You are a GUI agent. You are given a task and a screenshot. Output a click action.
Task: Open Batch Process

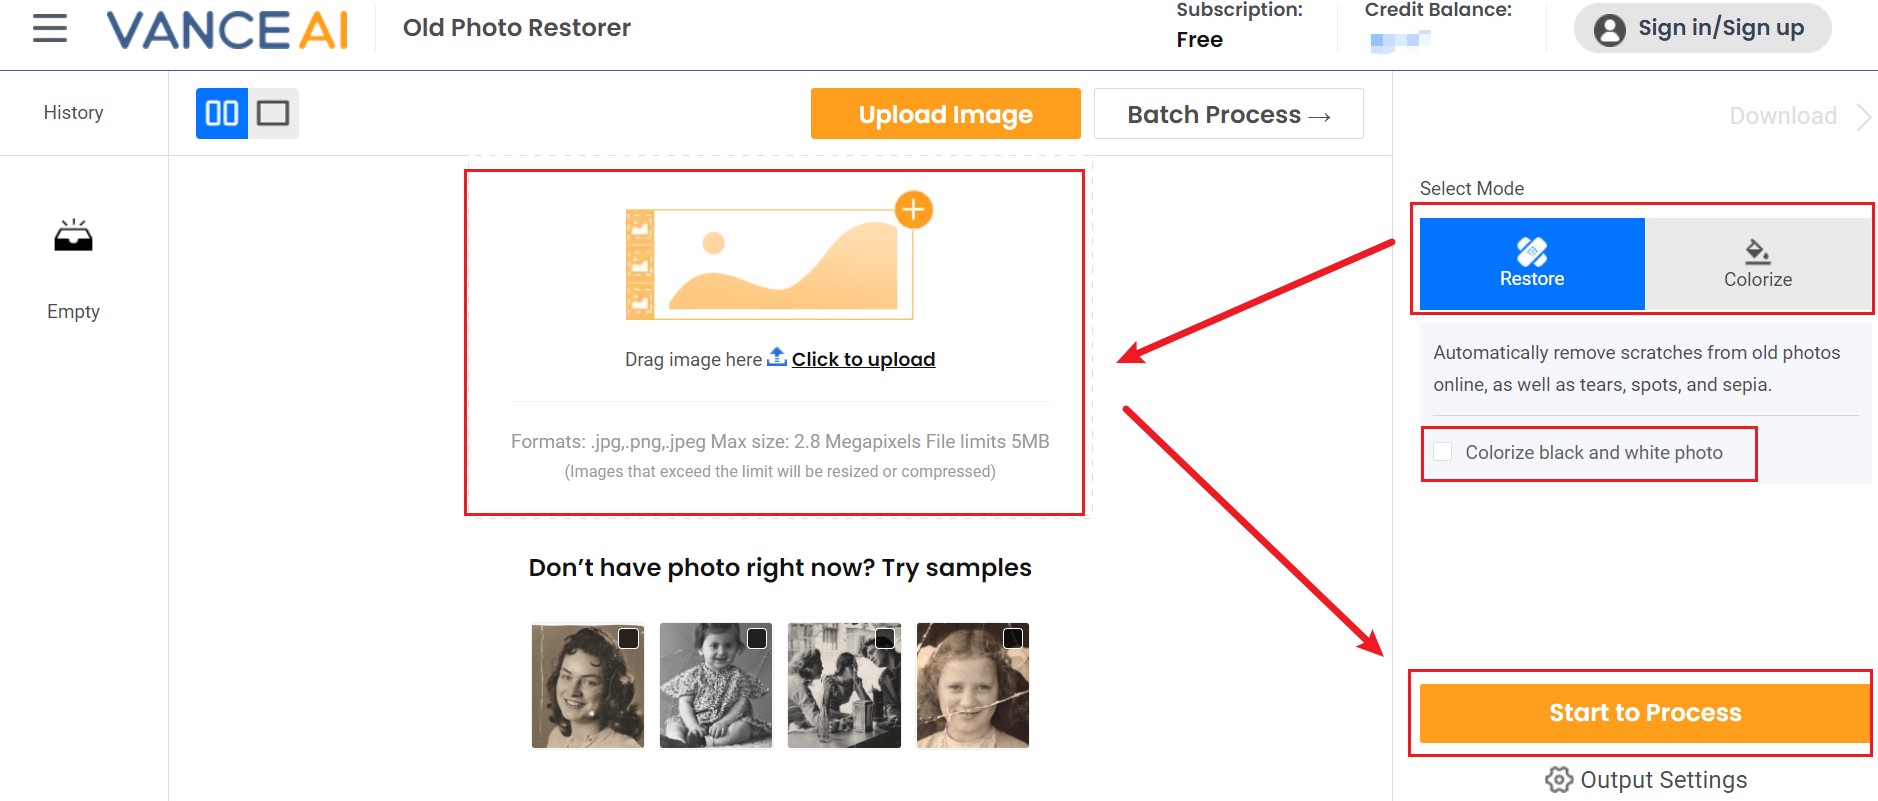(x=1228, y=114)
